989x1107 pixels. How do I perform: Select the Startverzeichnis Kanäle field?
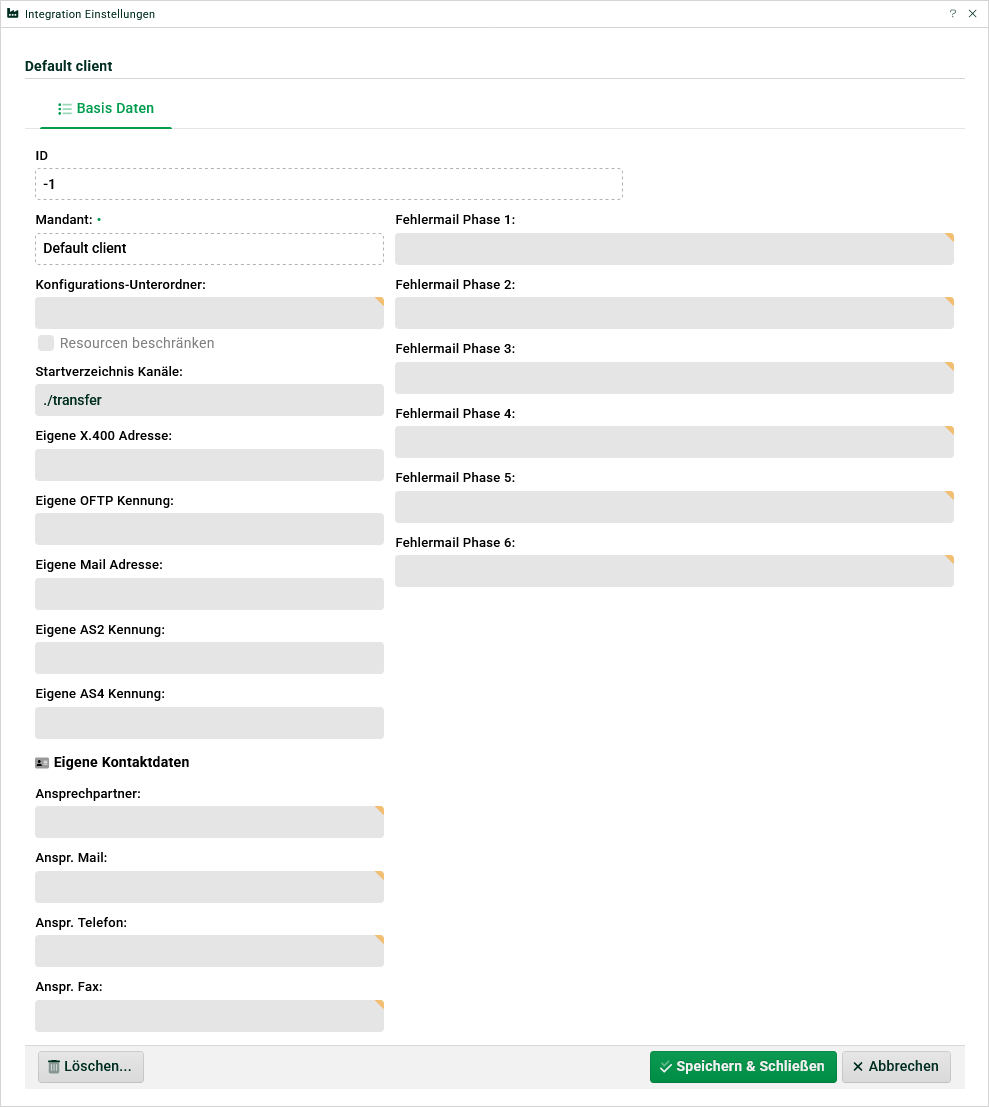[209, 400]
